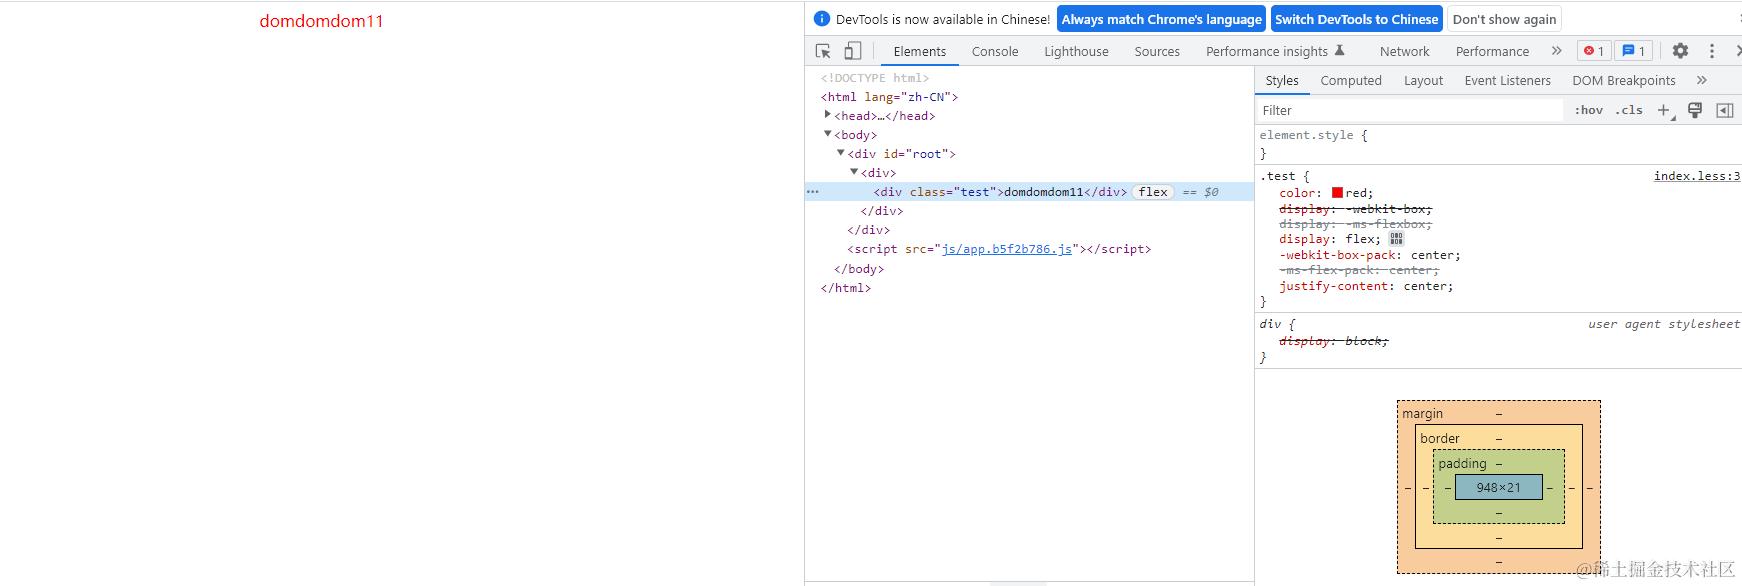The width and height of the screenshot is (1742, 586).
Task: Switch to the Elements tab
Action: (x=920, y=51)
